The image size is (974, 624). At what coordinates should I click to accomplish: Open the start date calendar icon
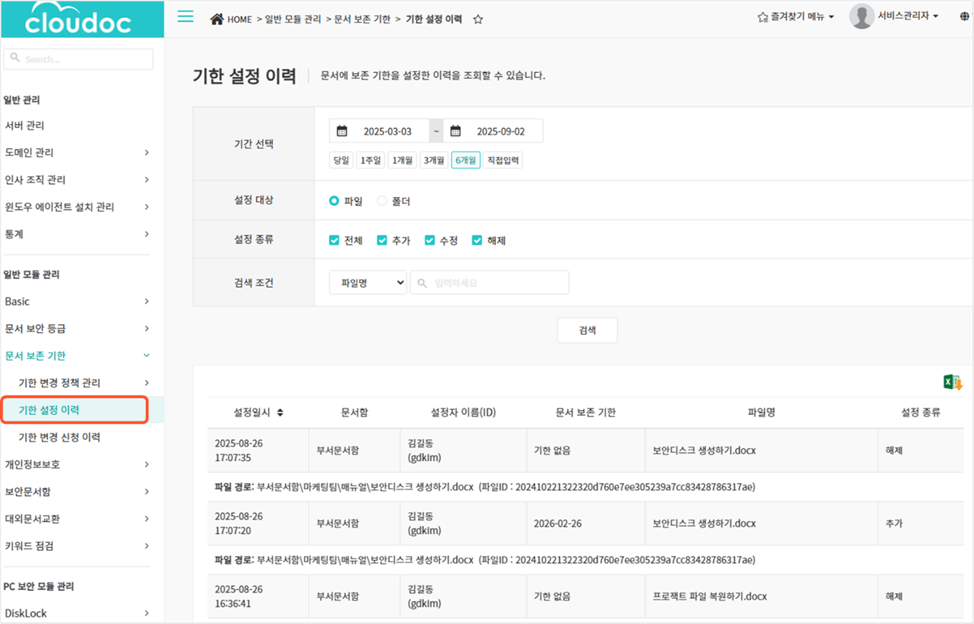pyautogui.click(x=342, y=131)
